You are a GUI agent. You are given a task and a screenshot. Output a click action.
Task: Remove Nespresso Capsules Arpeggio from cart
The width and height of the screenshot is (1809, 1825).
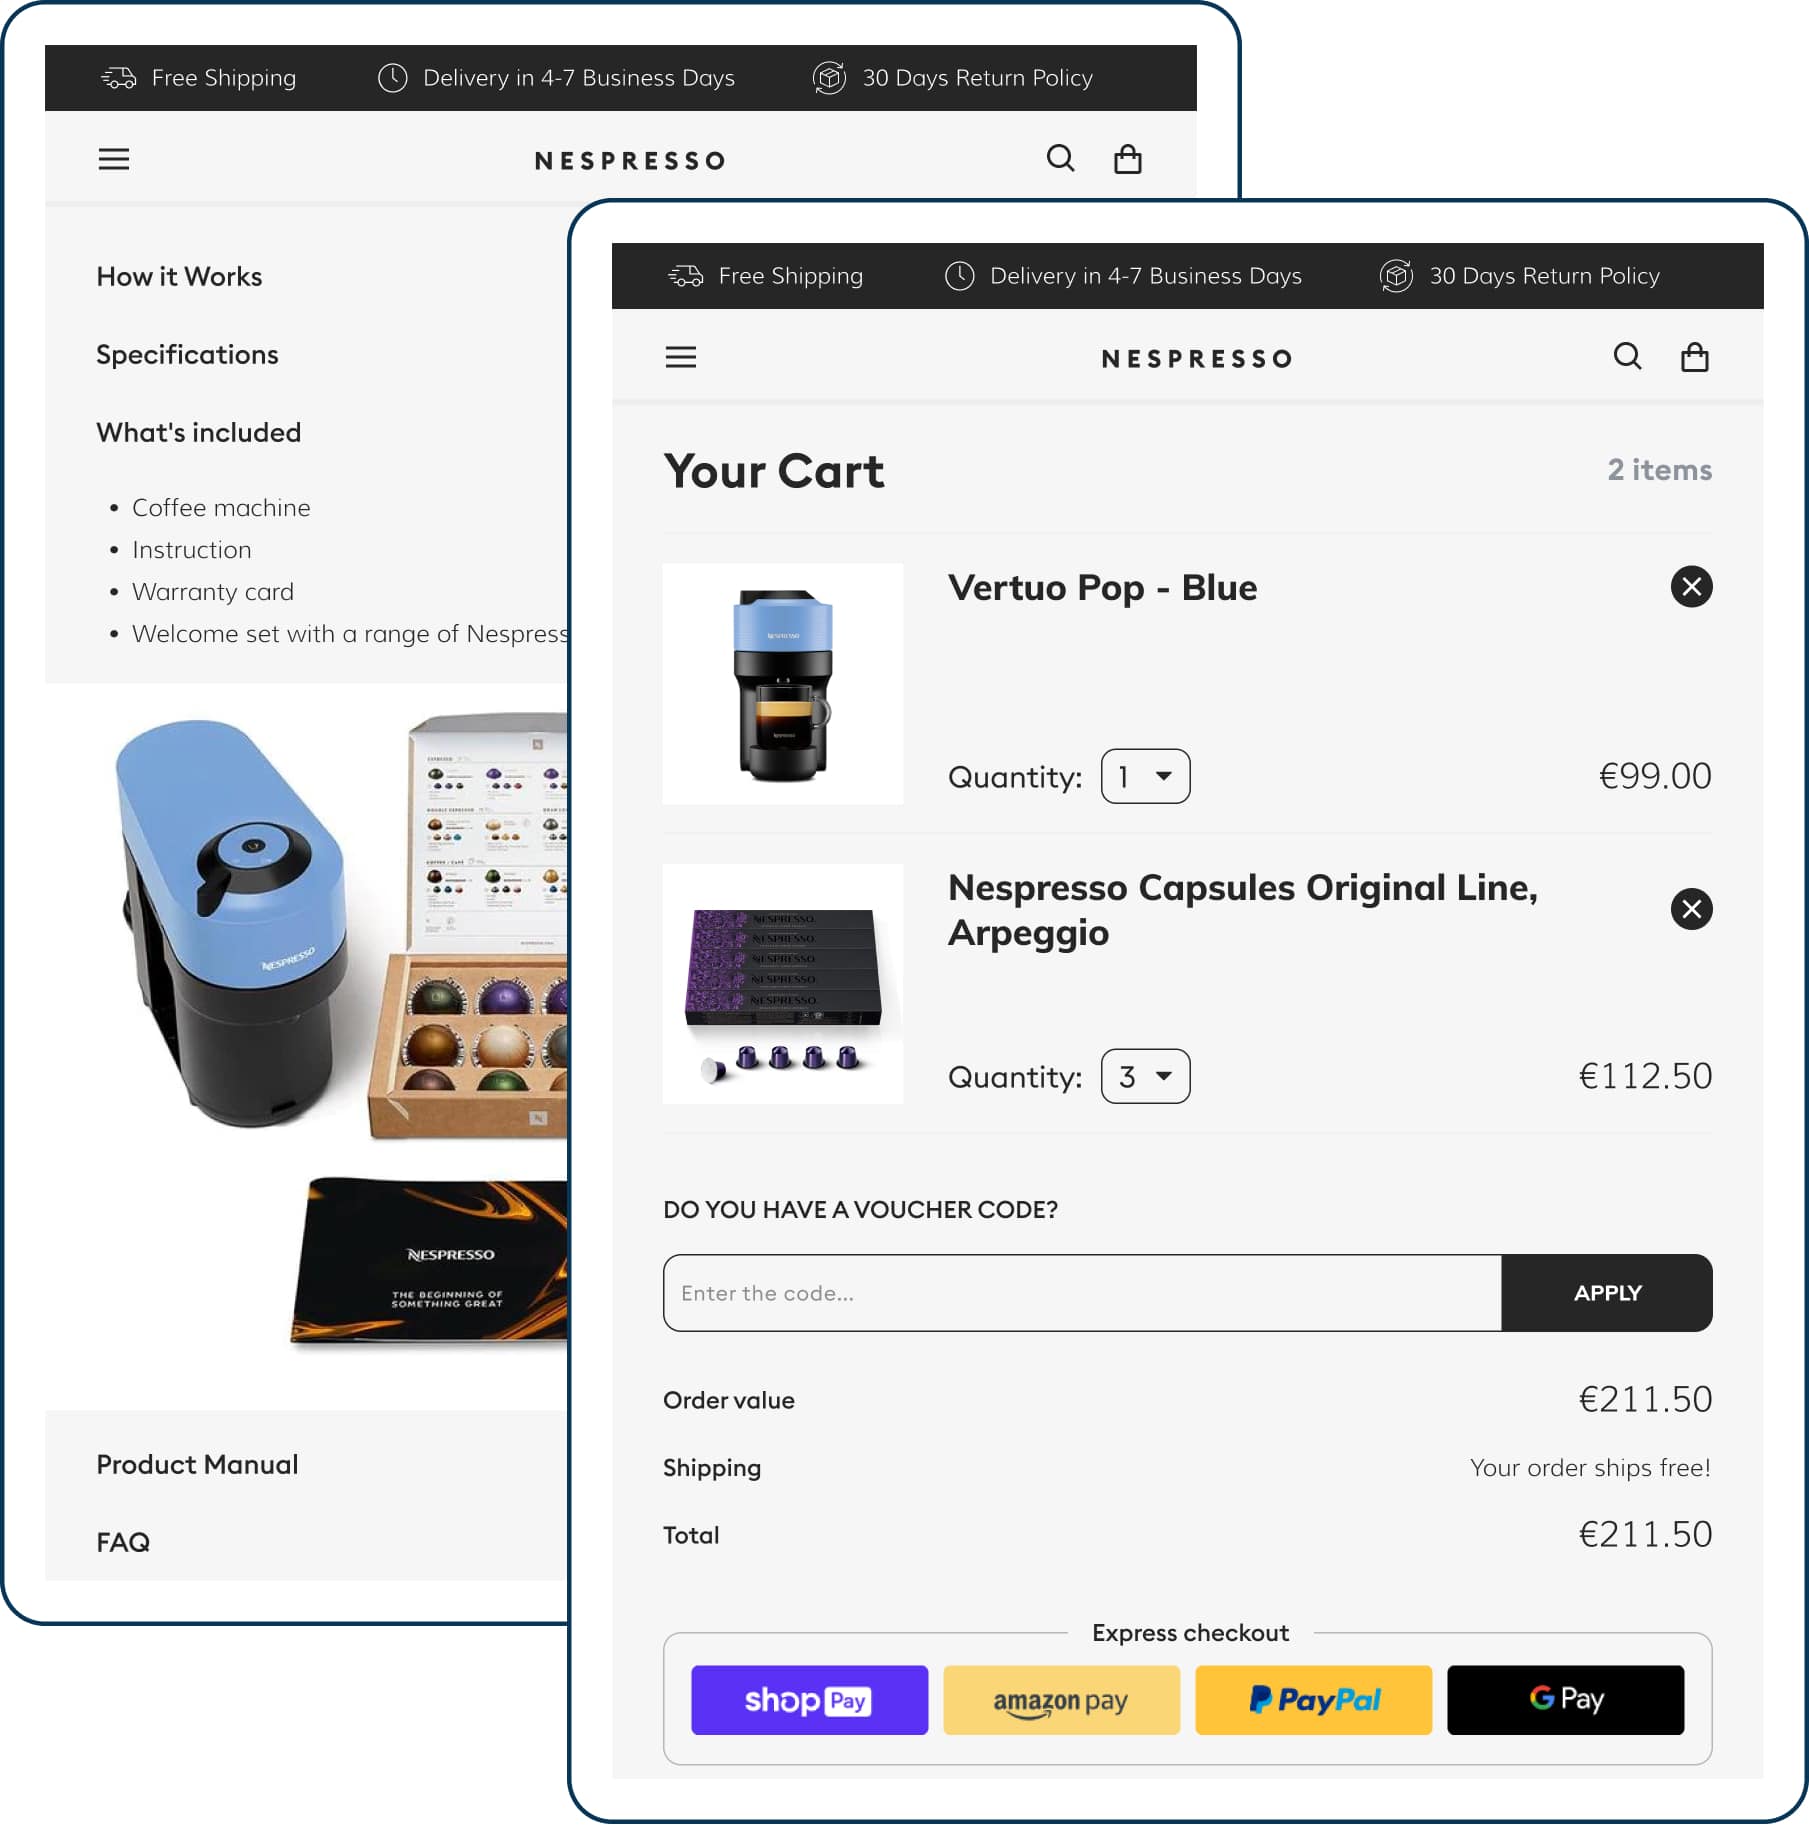1691,909
